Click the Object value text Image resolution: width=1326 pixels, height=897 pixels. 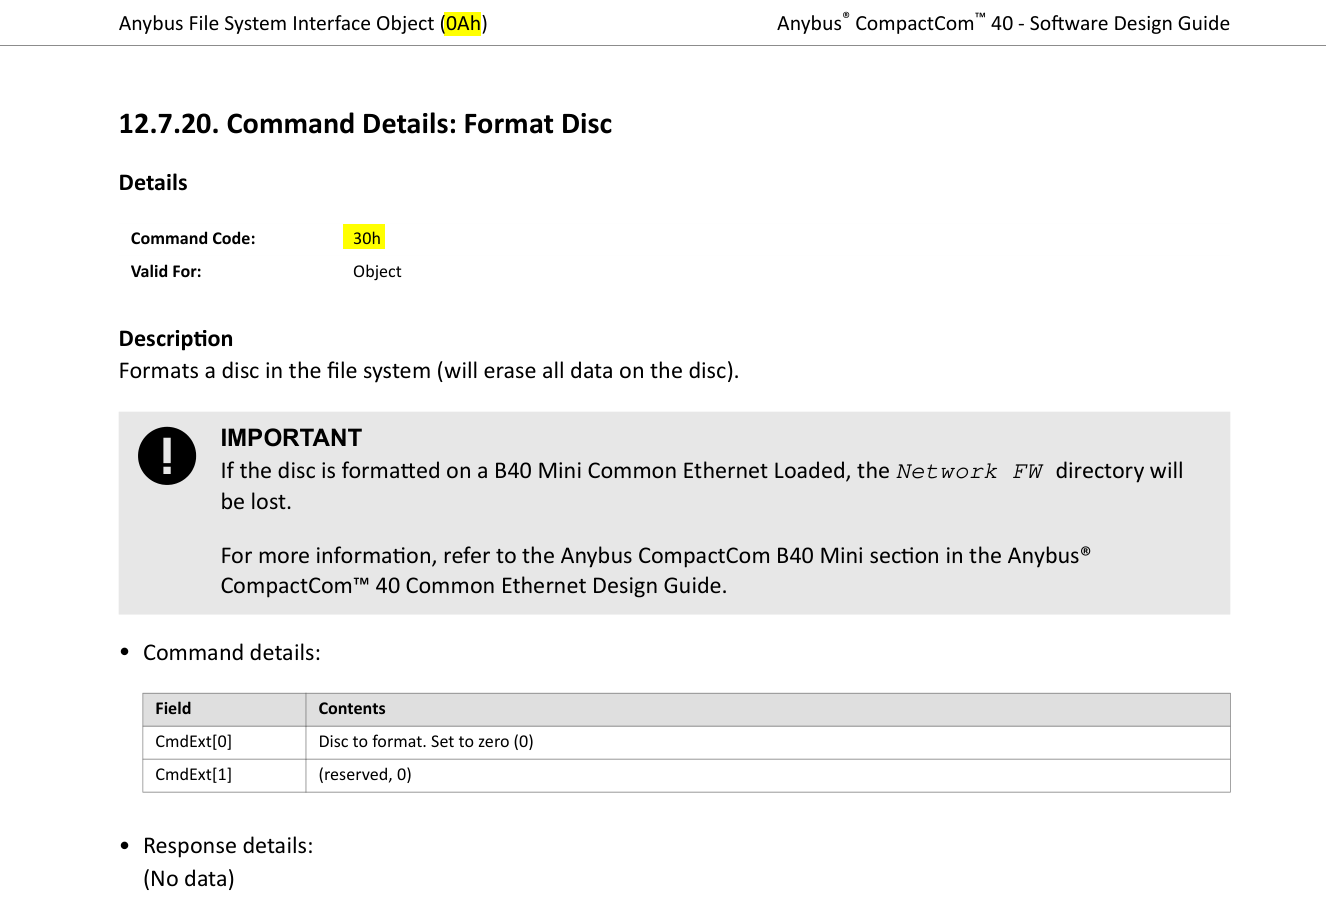point(377,271)
